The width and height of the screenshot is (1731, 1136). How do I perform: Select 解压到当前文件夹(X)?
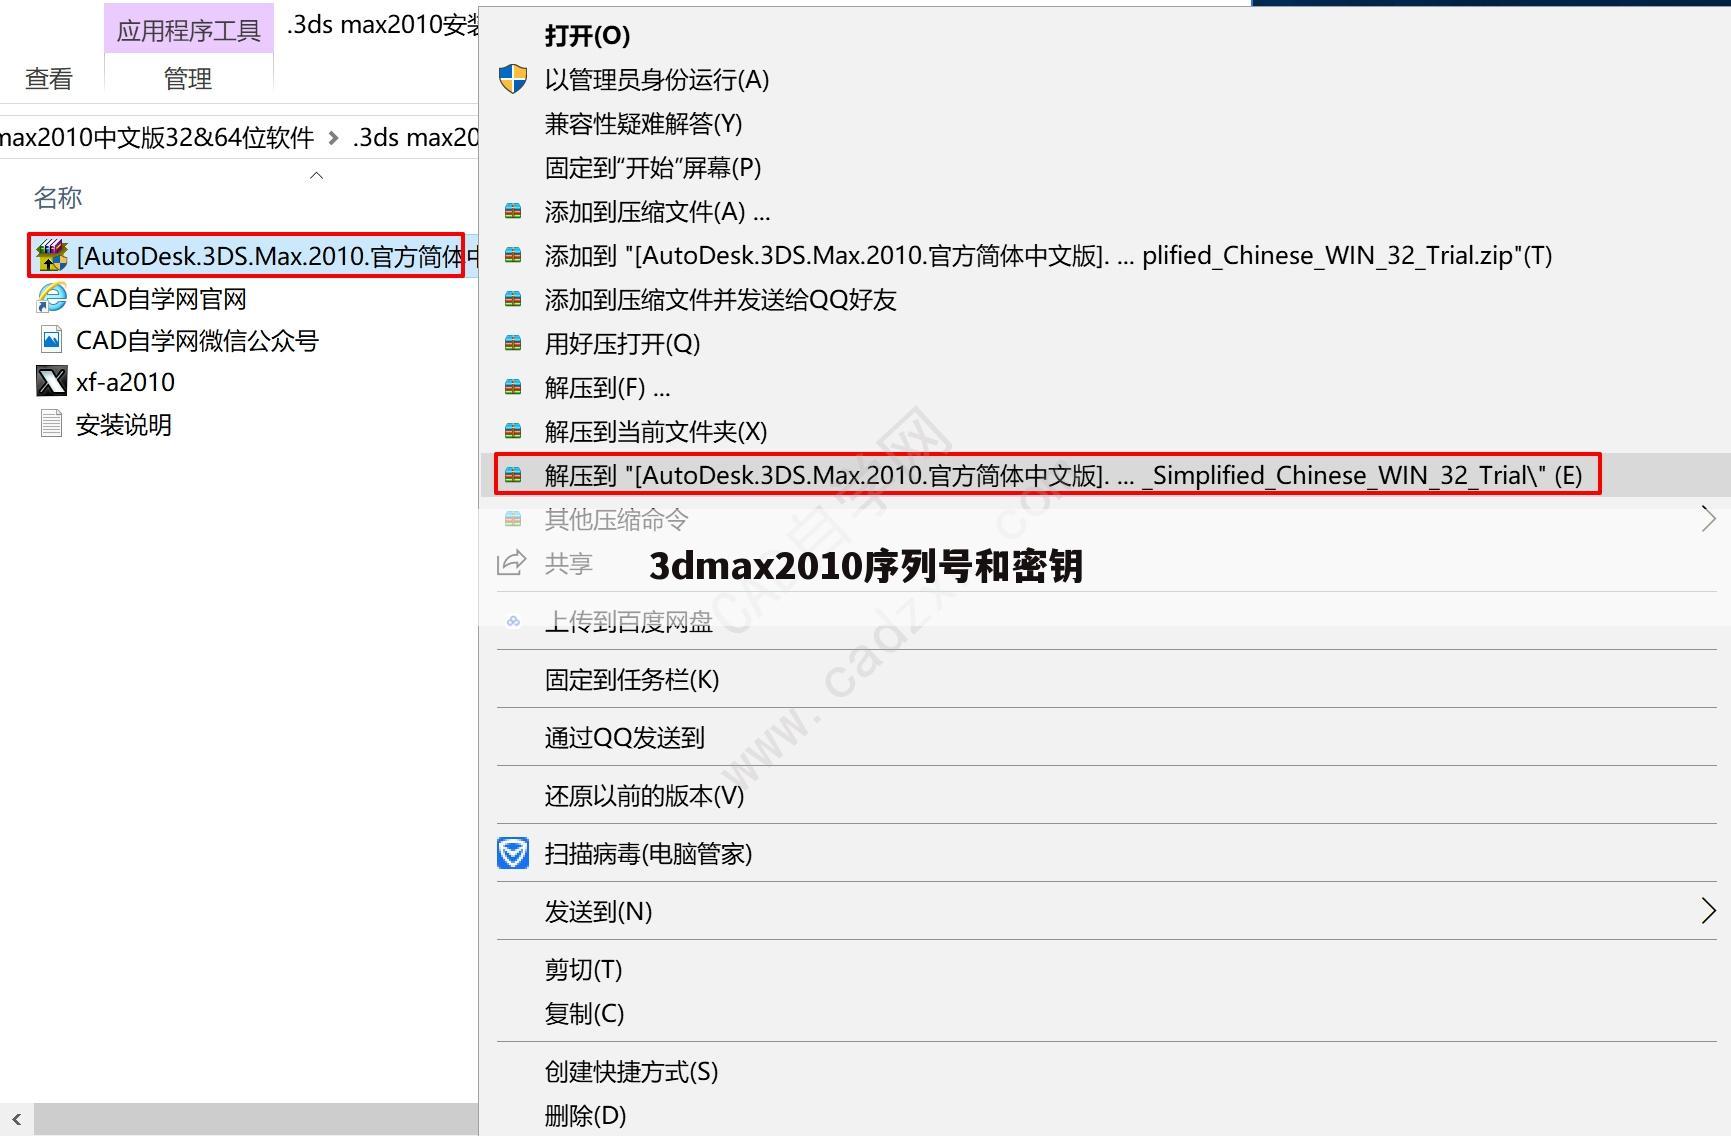point(656,432)
